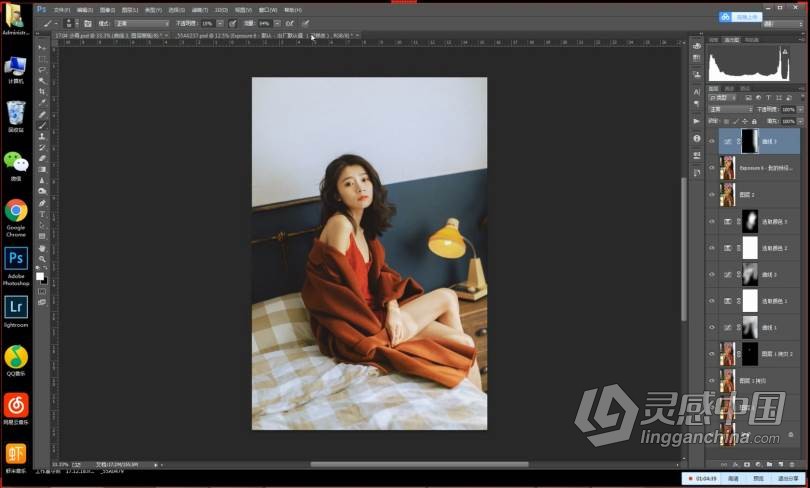The image size is (810, 488).
Task: Hide the 图层 2 layer
Action: pos(712,195)
